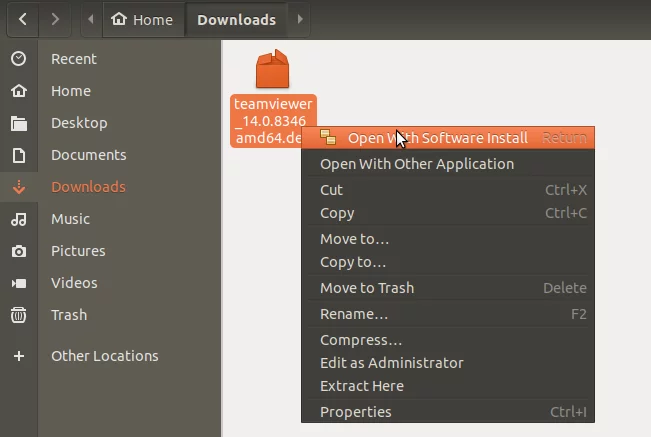Click the Videos sidebar icon
651x437 pixels.
(19, 283)
